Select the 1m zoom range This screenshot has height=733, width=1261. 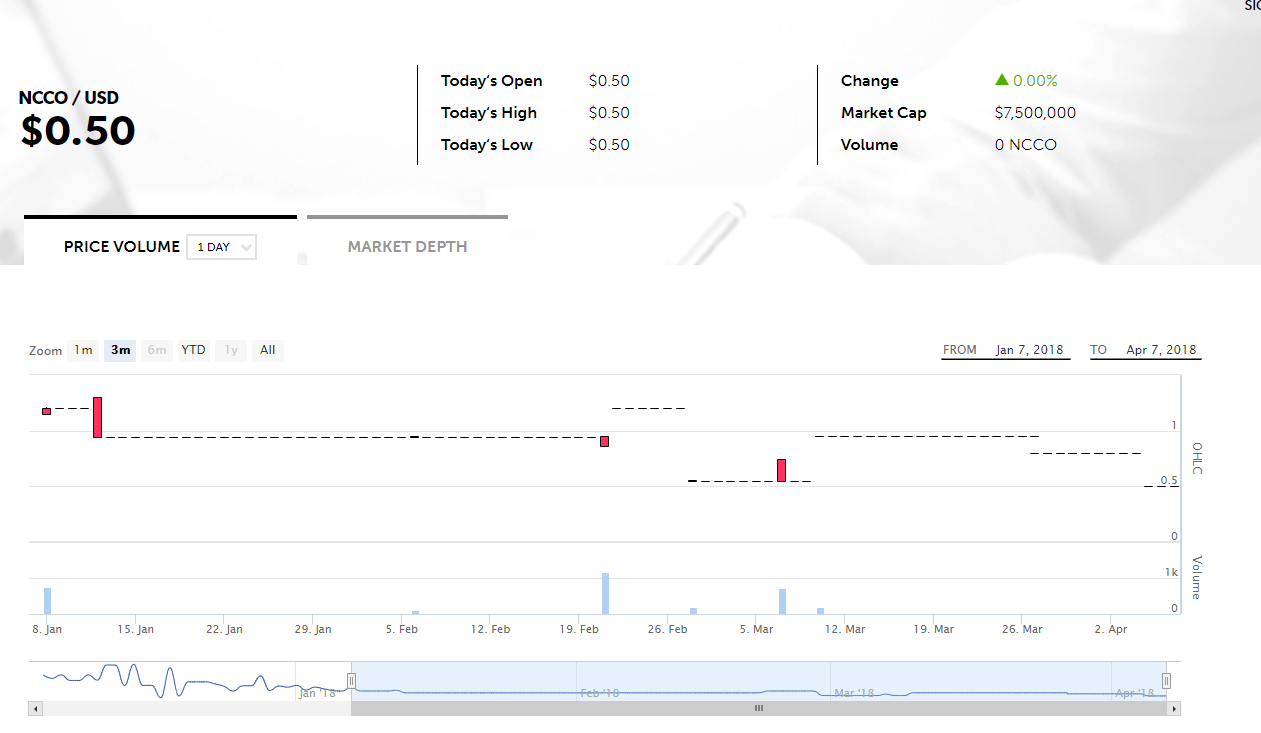[x=83, y=350]
